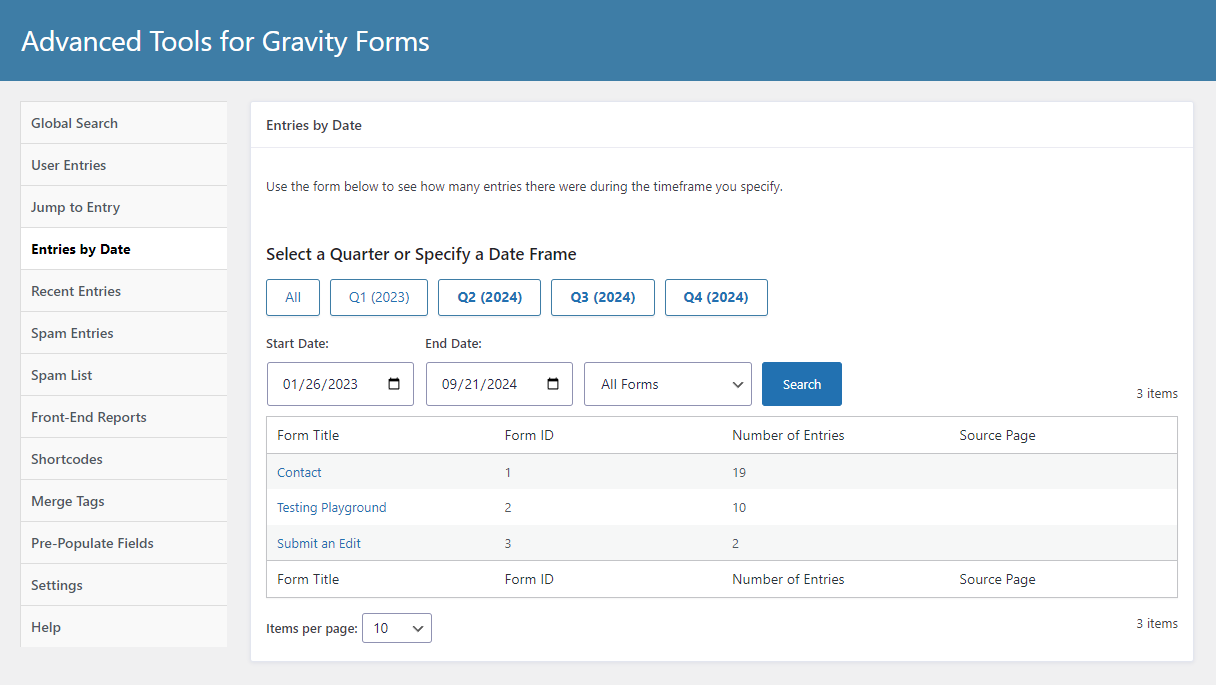Run the entries Search

pyautogui.click(x=801, y=383)
